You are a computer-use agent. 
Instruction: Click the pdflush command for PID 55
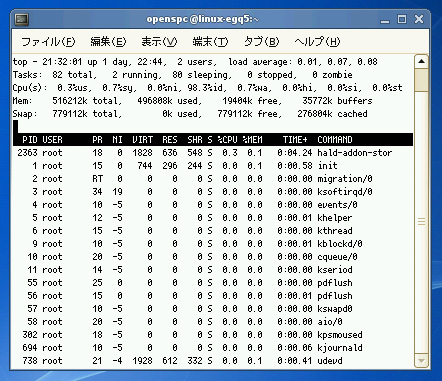(335, 283)
